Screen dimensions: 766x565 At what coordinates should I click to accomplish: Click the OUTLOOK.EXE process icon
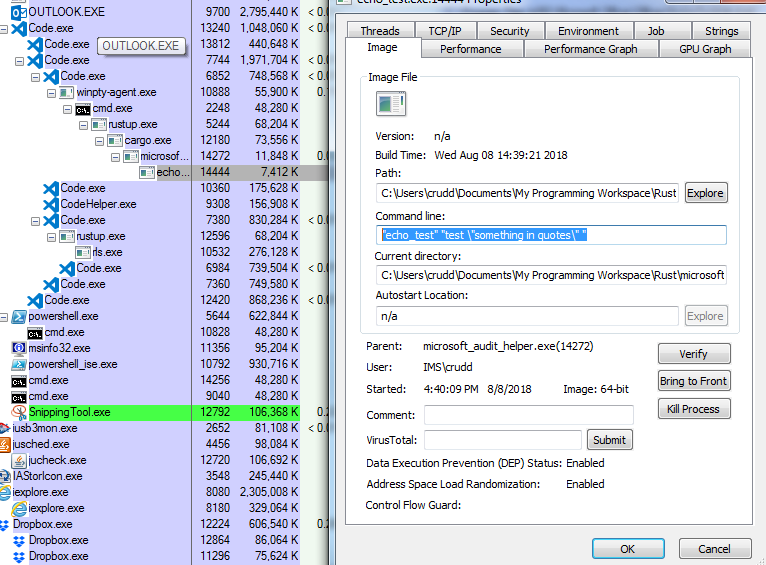[x=19, y=12]
